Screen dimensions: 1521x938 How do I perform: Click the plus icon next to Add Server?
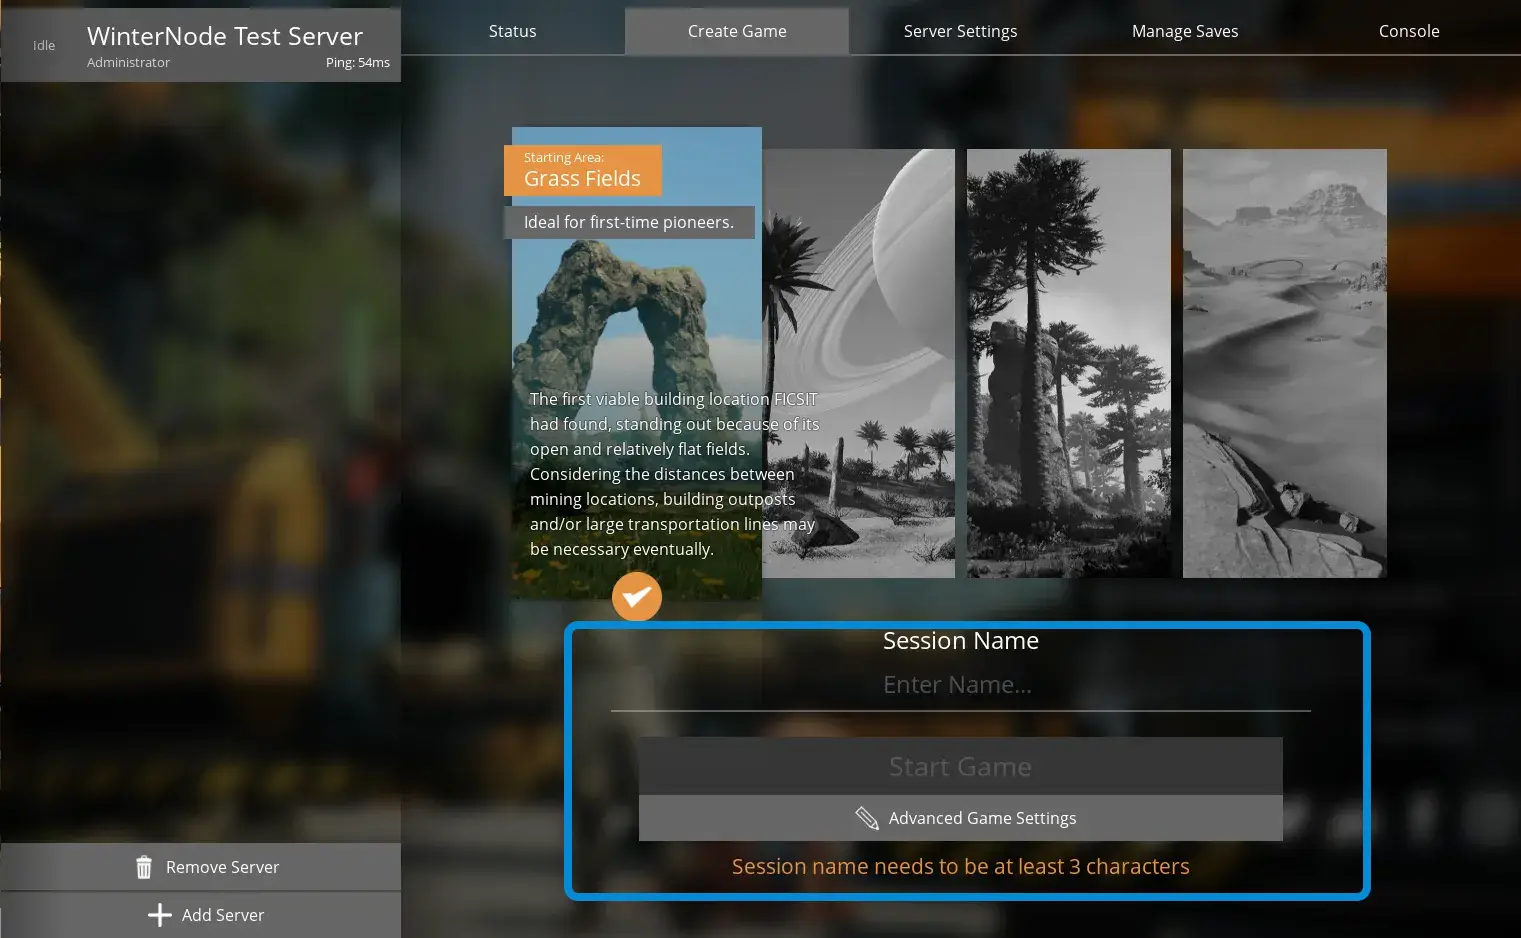160,914
